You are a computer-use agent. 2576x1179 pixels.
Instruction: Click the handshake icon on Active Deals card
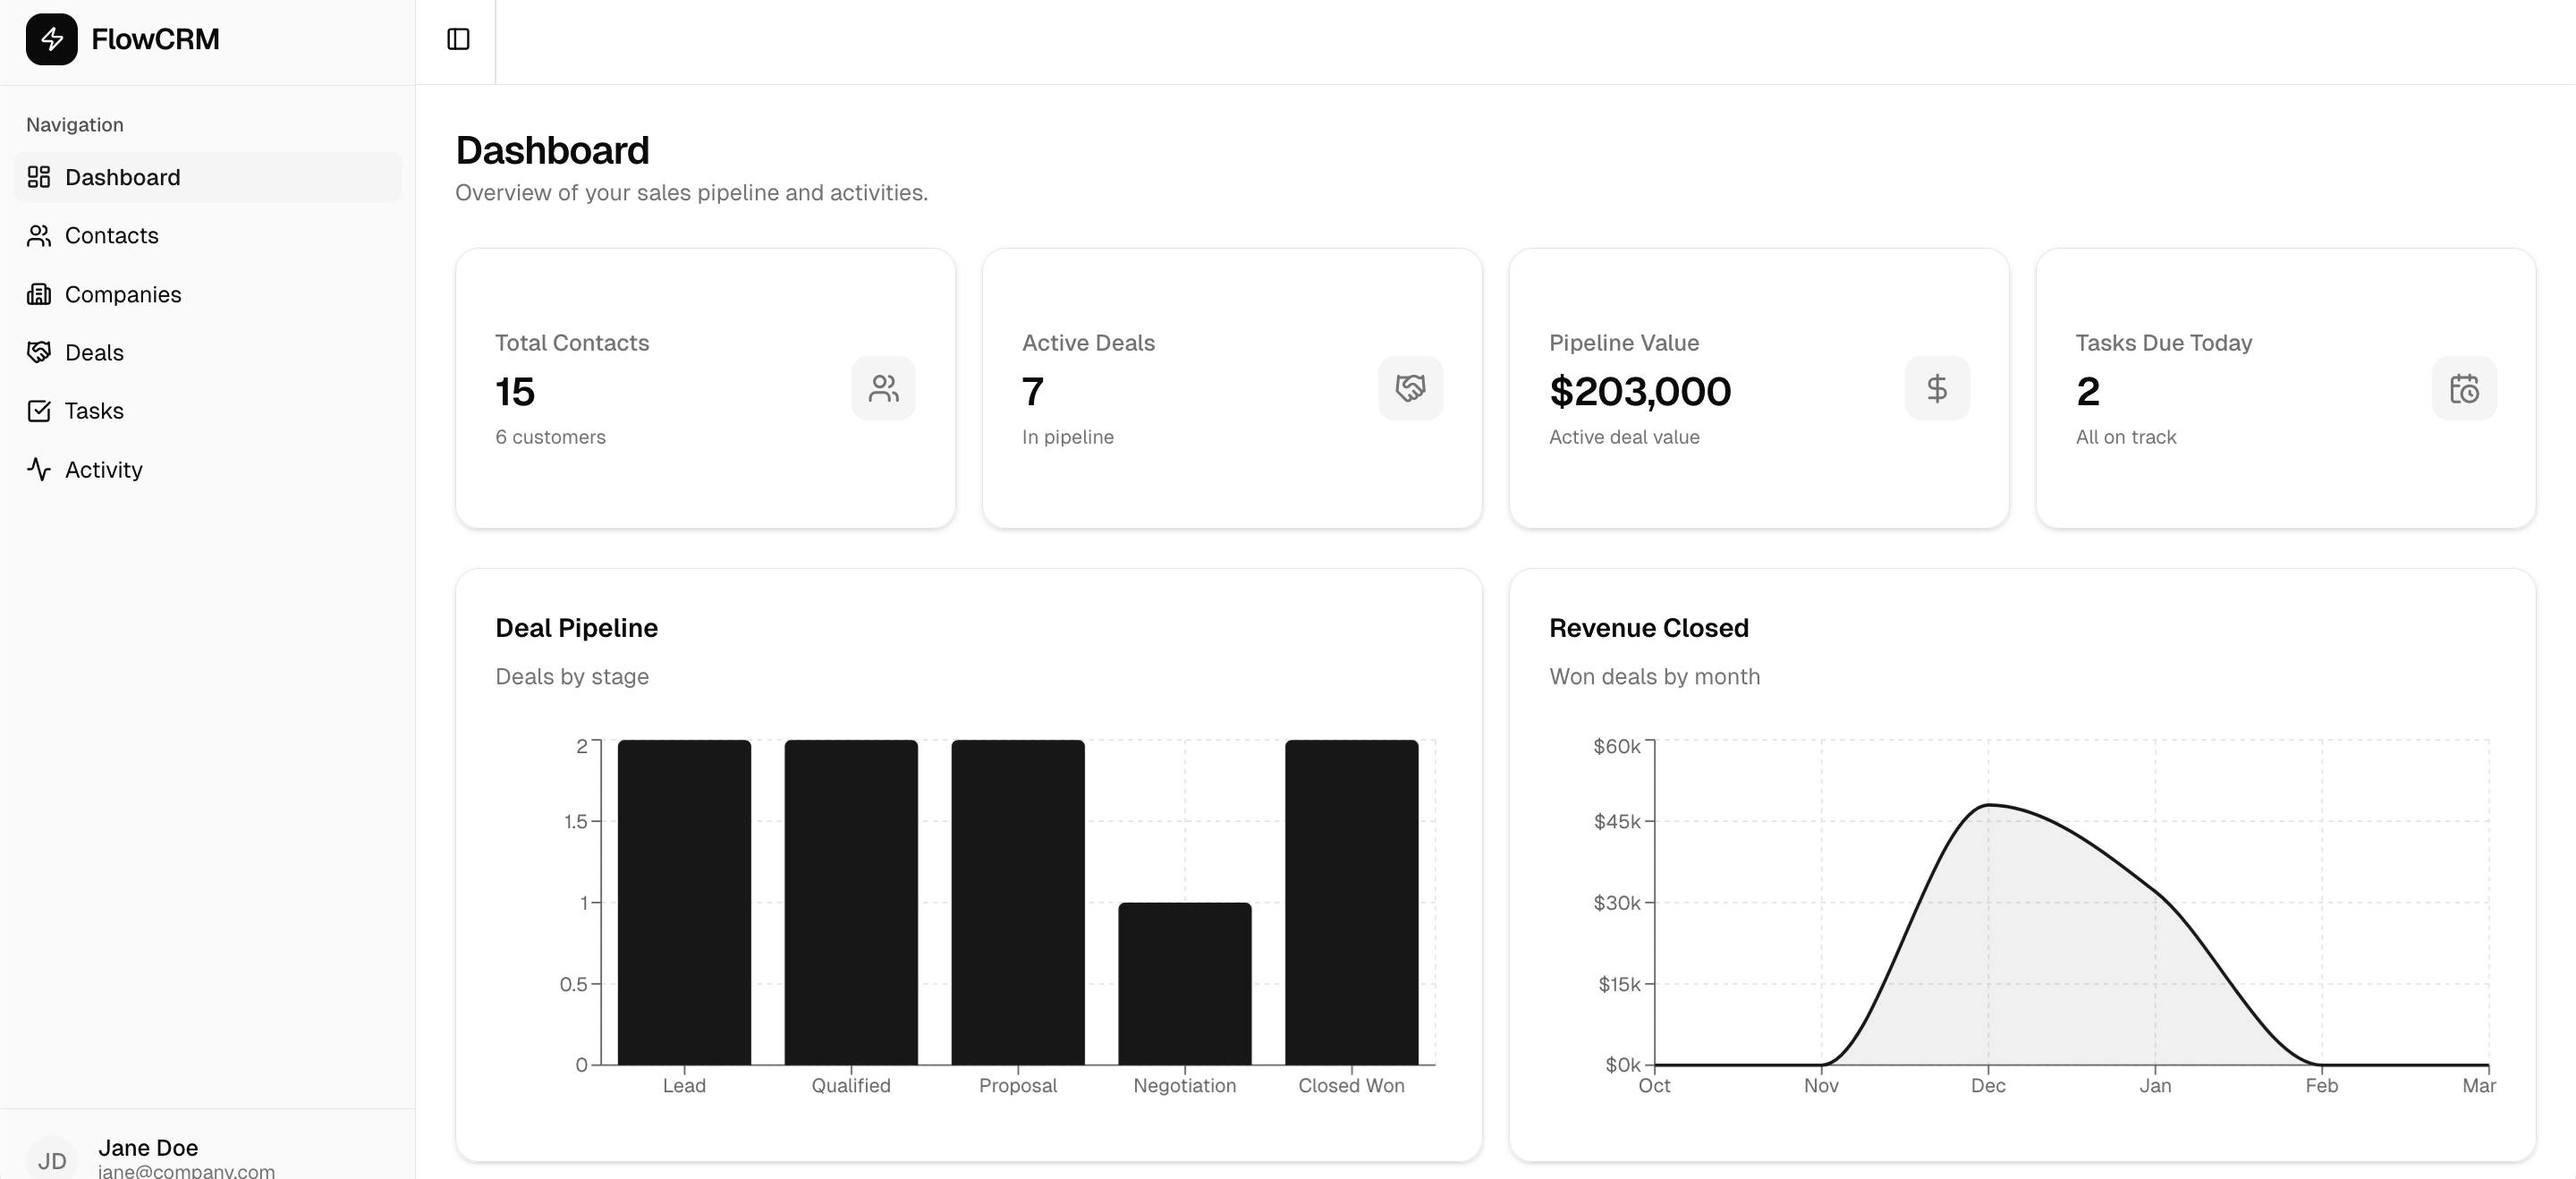point(1411,388)
